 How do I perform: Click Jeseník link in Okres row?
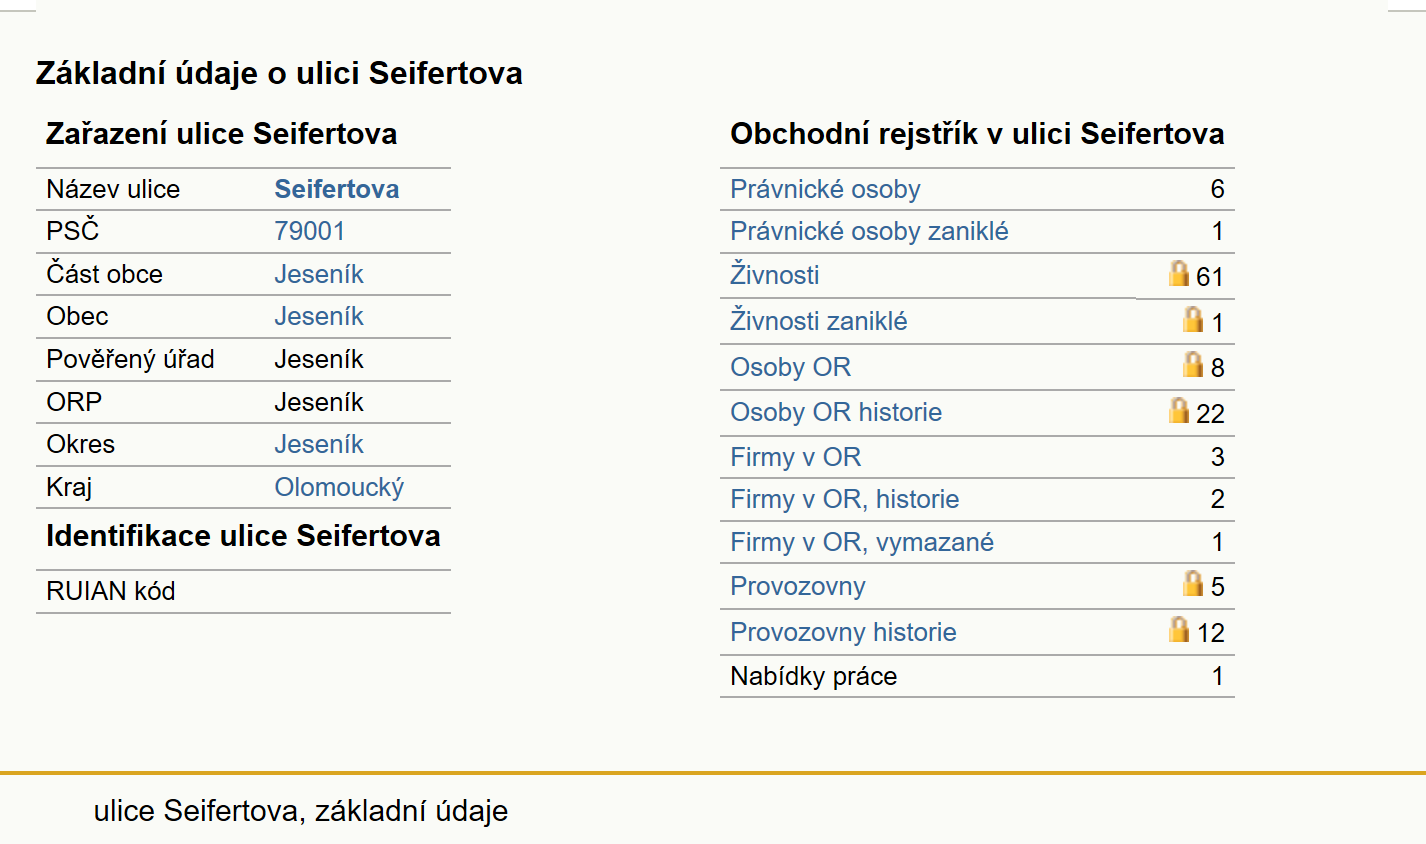[x=319, y=444]
